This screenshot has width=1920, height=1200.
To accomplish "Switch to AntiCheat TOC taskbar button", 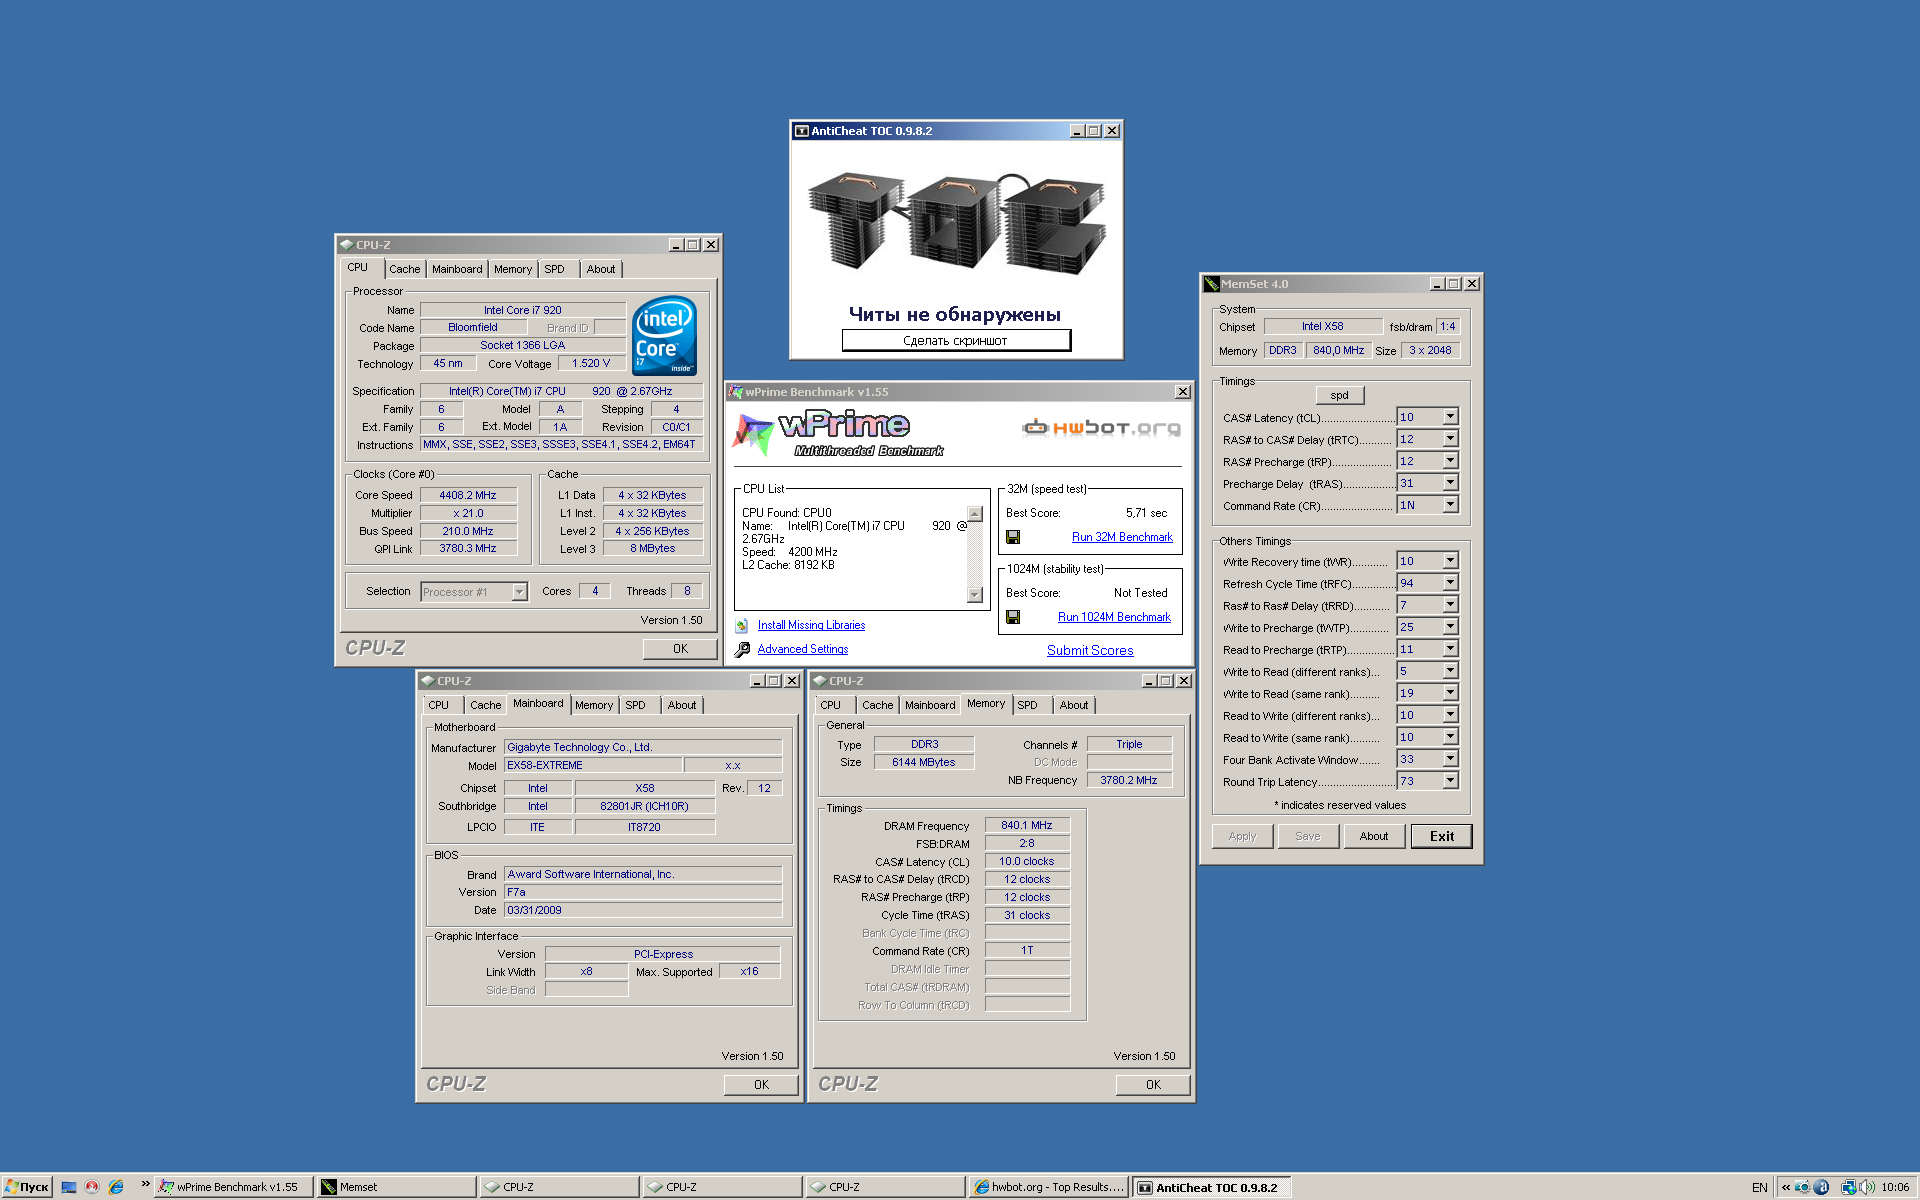I will 1211,1187.
